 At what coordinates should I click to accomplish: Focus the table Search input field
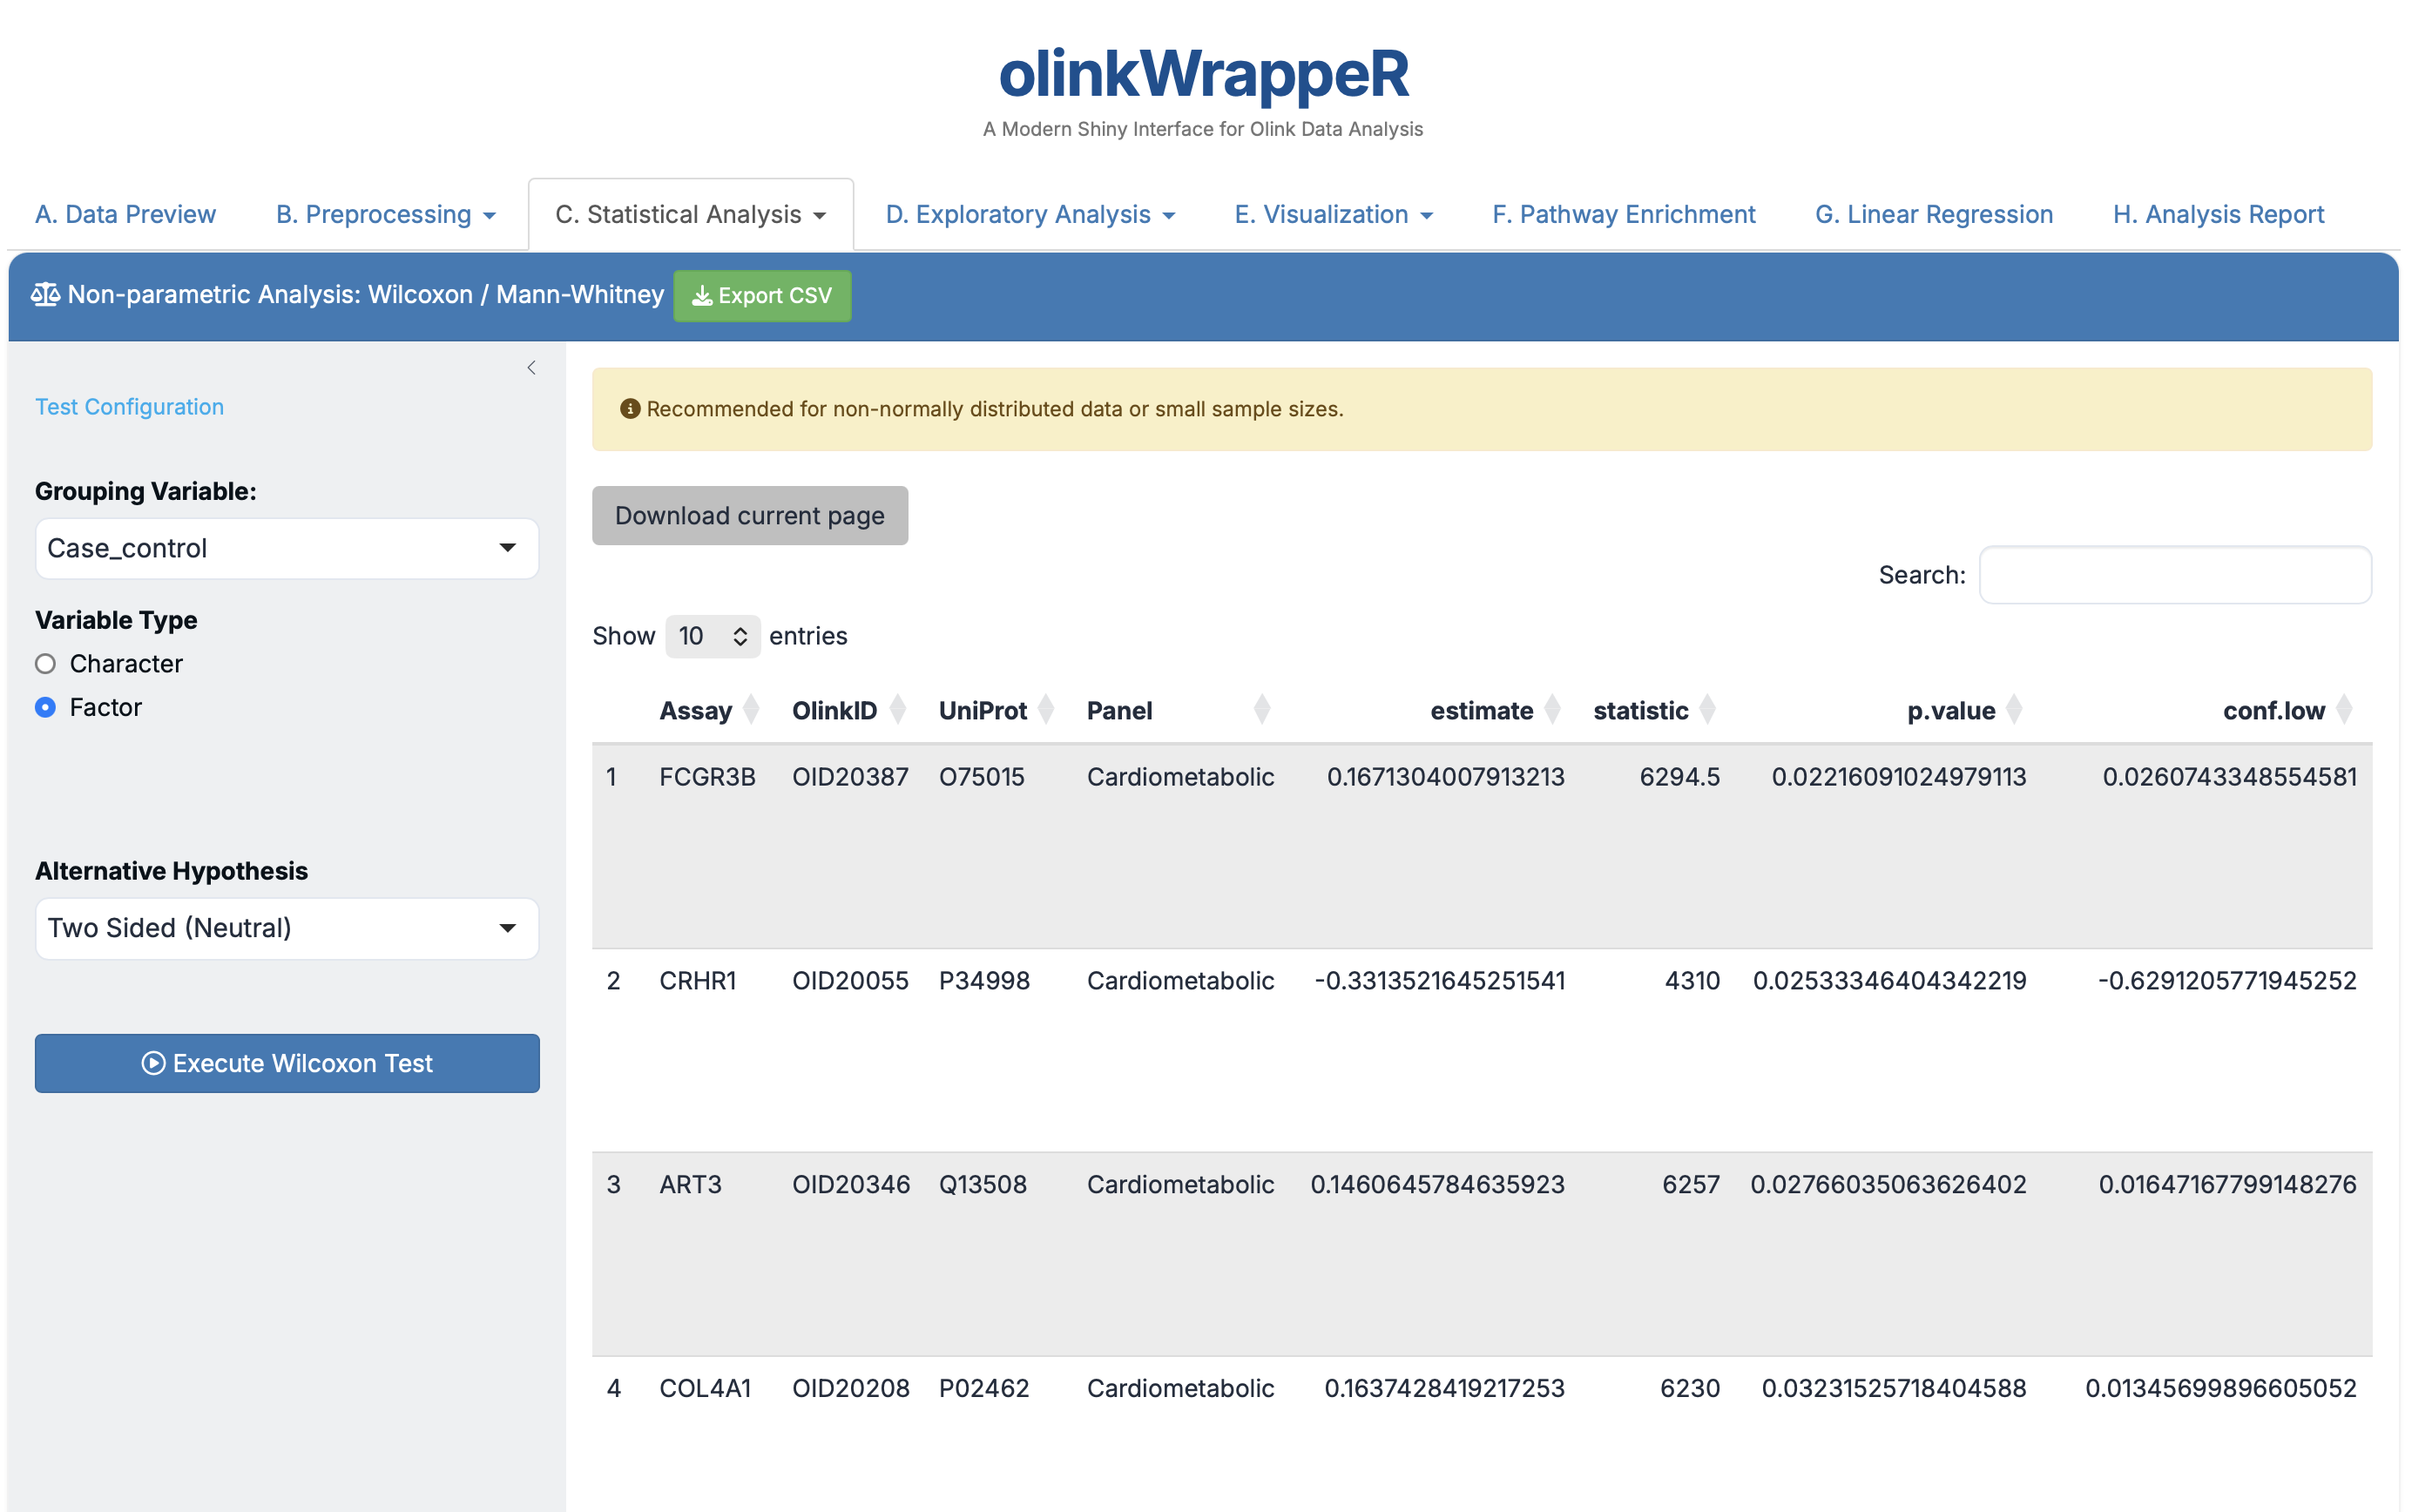pos(2175,575)
